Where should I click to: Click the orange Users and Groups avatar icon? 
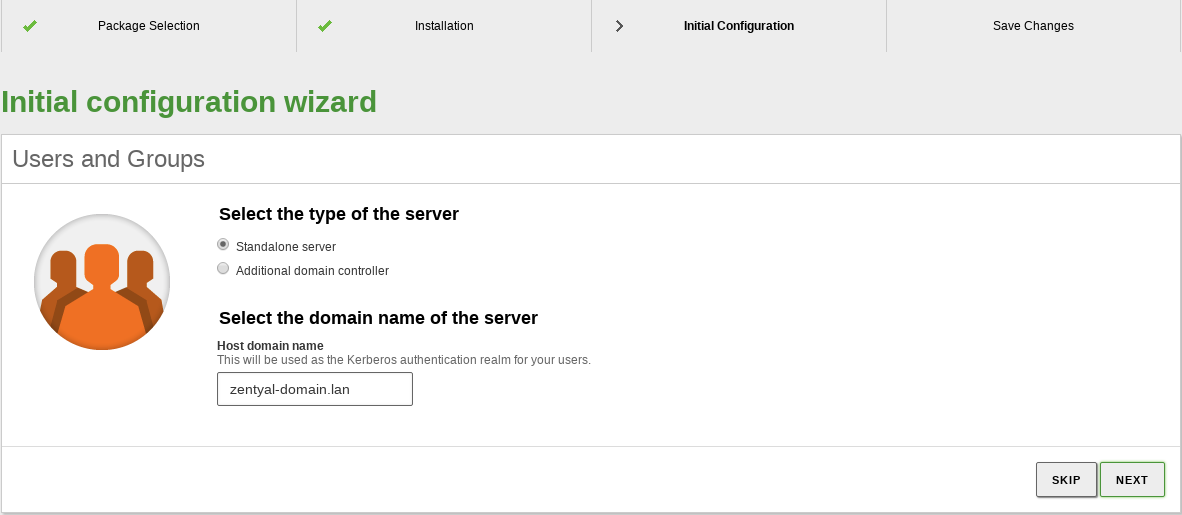(102, 282)
